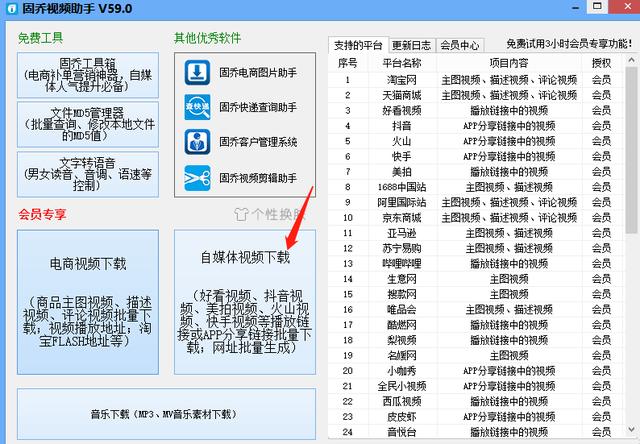This screenshot has width=640, height=444.
Task: Click the app icon in title bar
Action: (x=12, y=8)
